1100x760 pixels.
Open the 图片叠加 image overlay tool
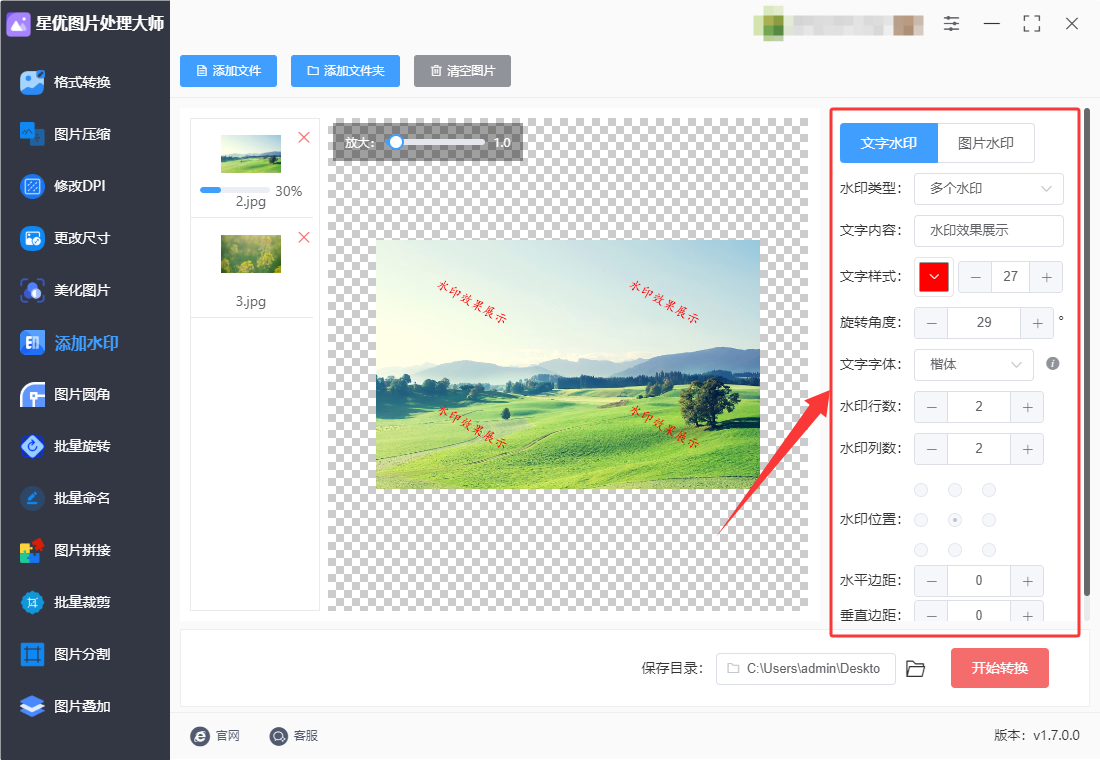click(67, 706)
